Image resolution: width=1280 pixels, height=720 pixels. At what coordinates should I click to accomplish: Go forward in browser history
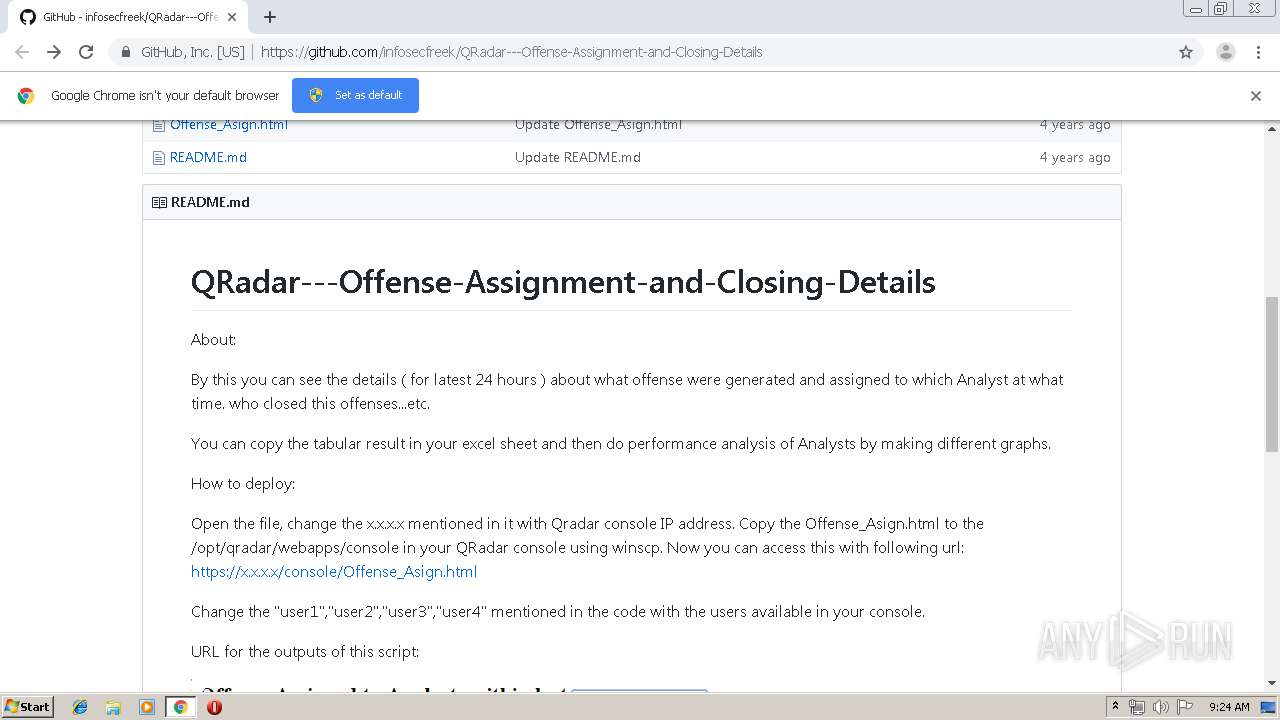coord(54,52)
